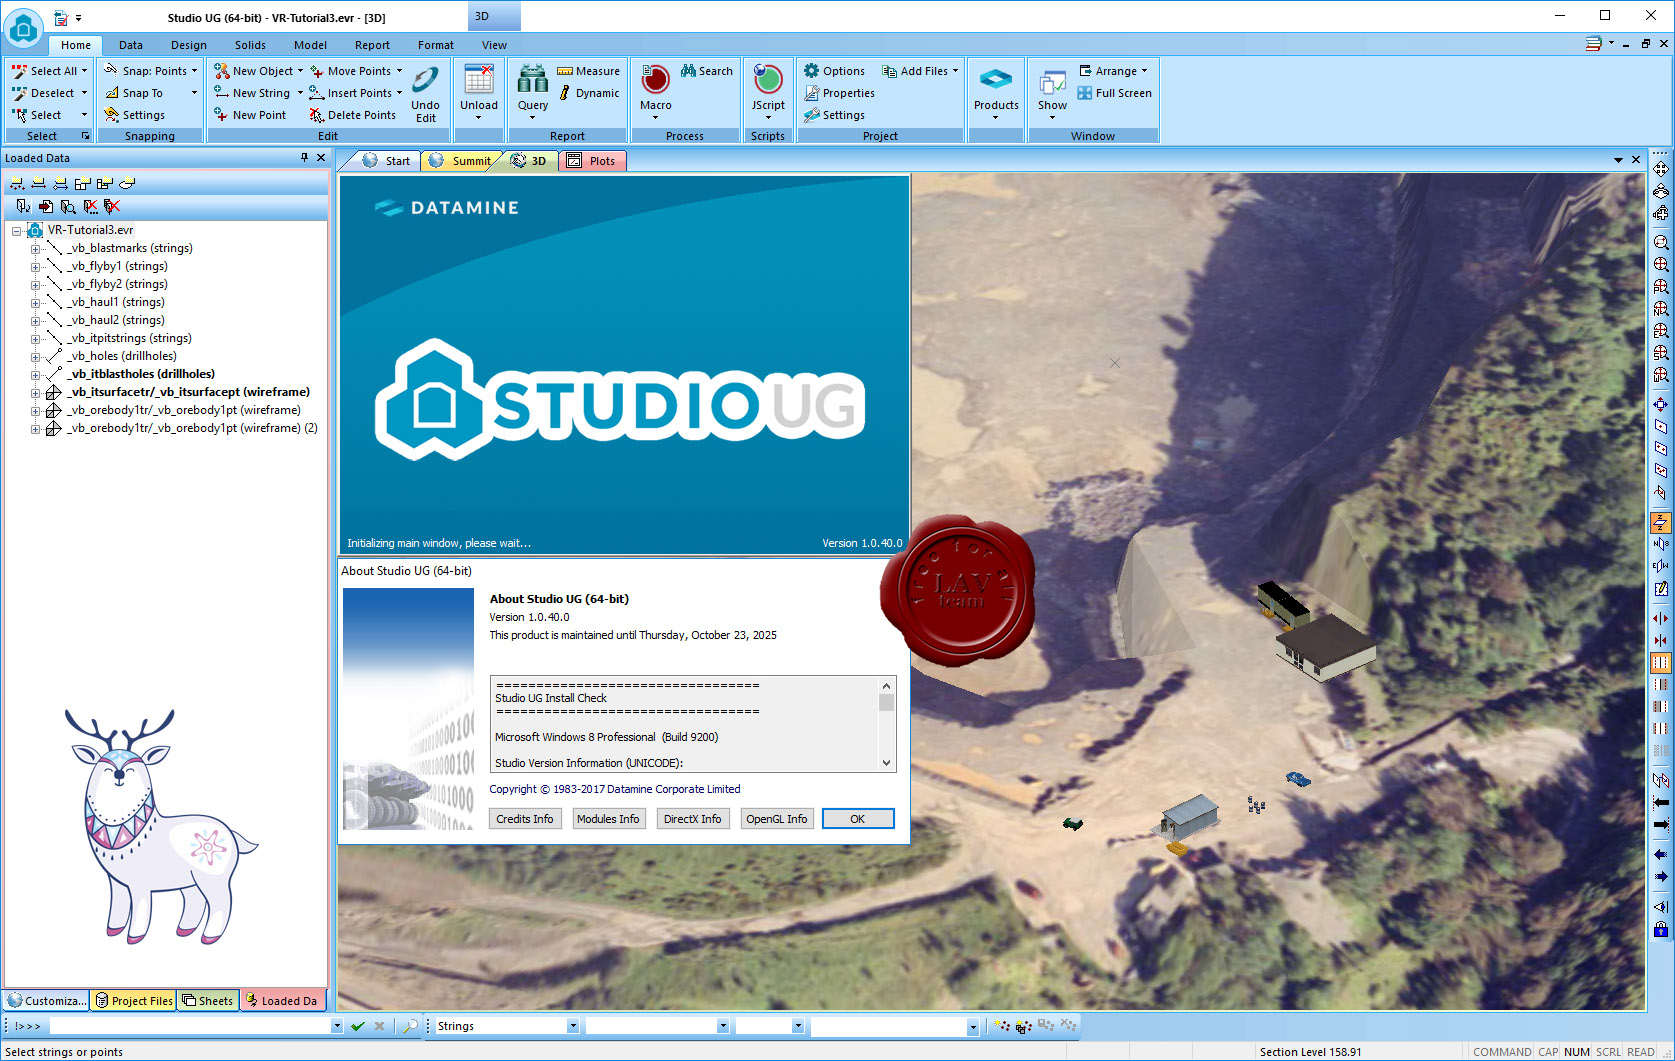
Task: Open the Customization panel tab
Action: (x=46, y=1000)
